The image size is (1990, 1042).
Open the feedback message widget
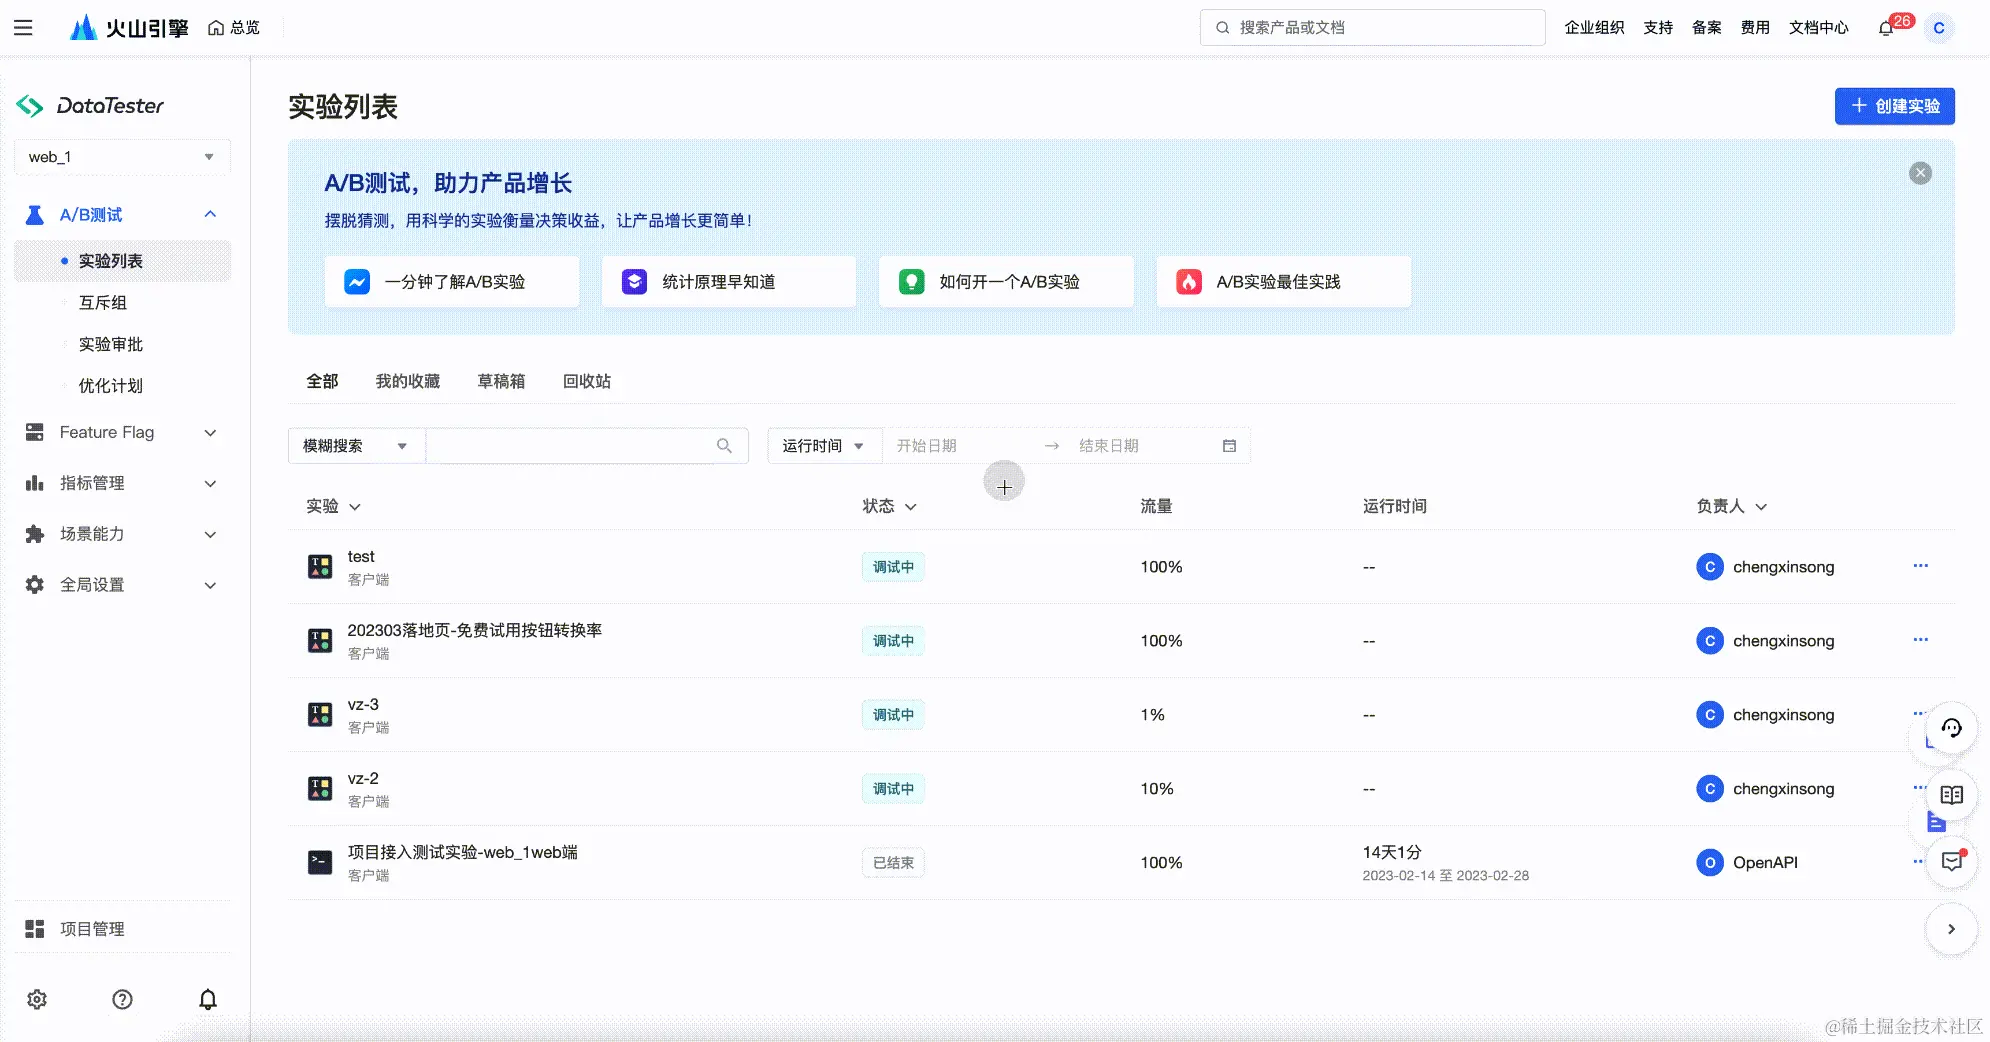tap(1951, 861)
